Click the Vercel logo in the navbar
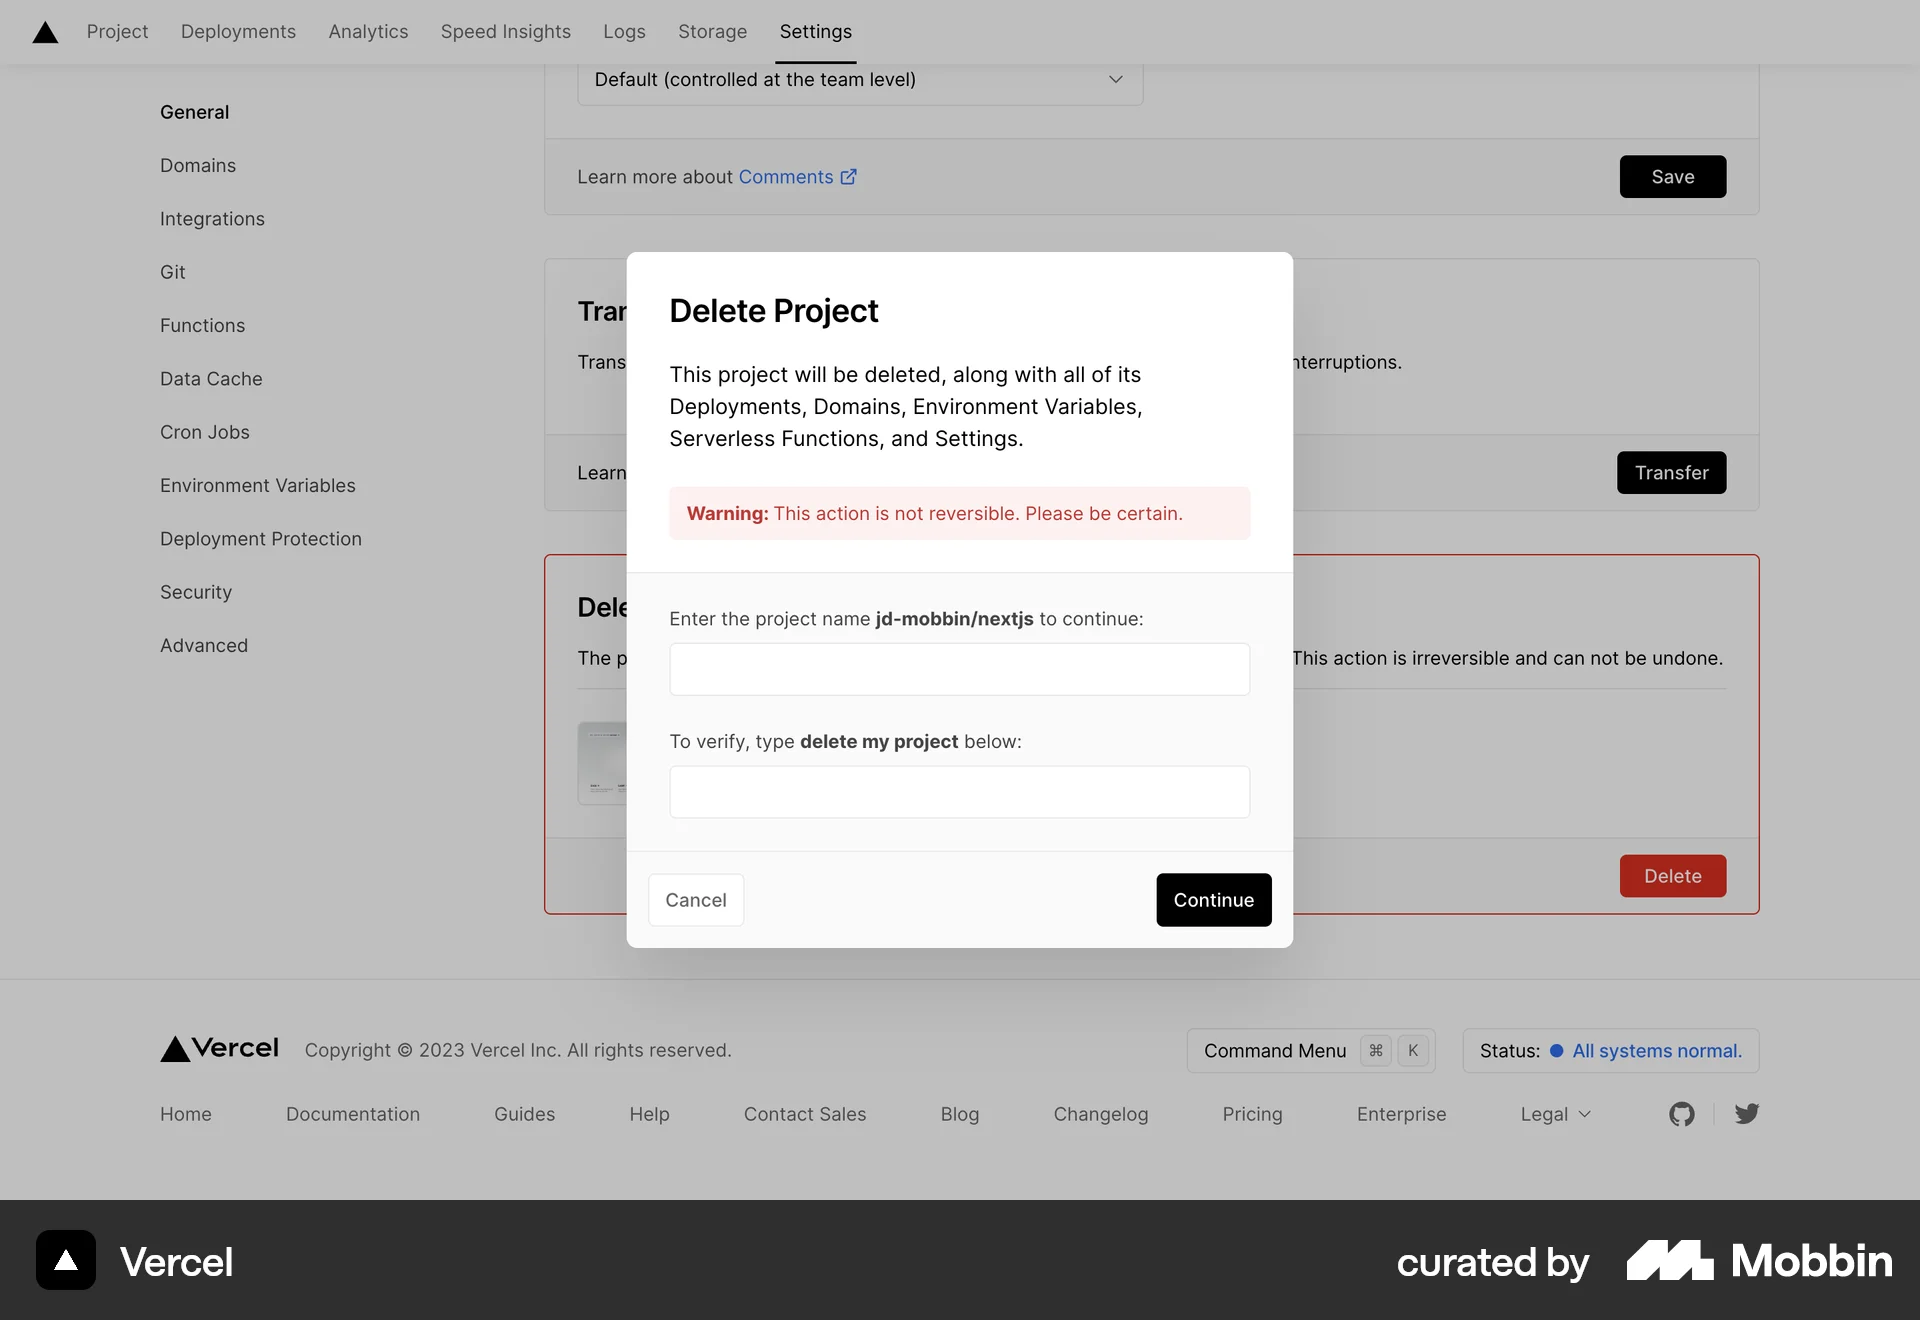The image size is (1920, 1320). 45,32
